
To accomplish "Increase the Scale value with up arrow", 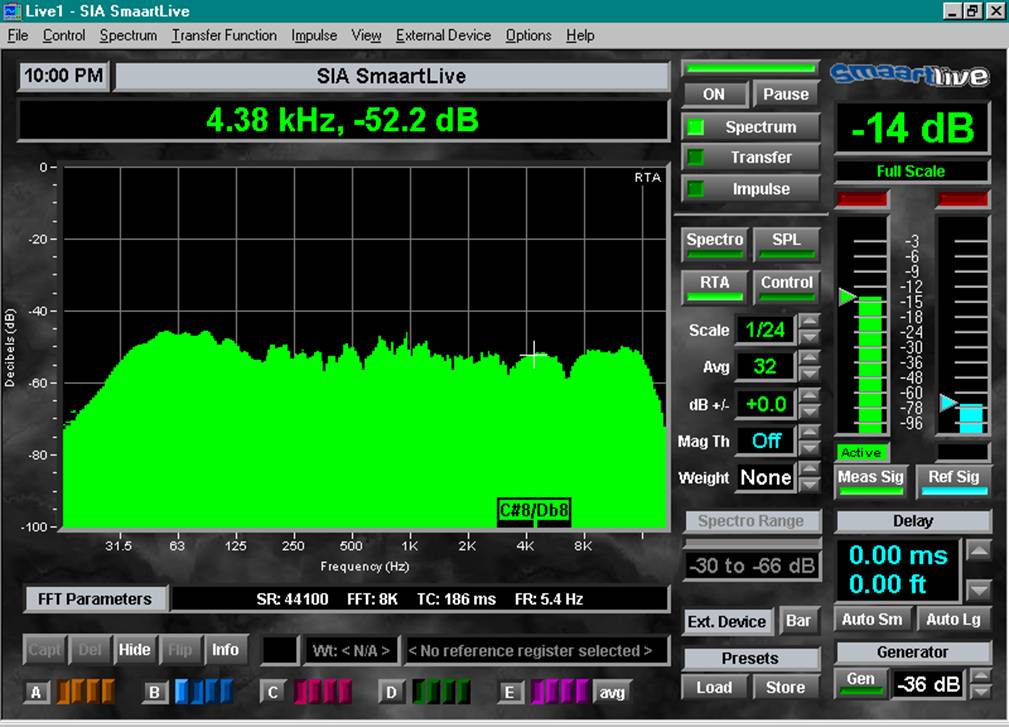I will click(x=810, y=322).
